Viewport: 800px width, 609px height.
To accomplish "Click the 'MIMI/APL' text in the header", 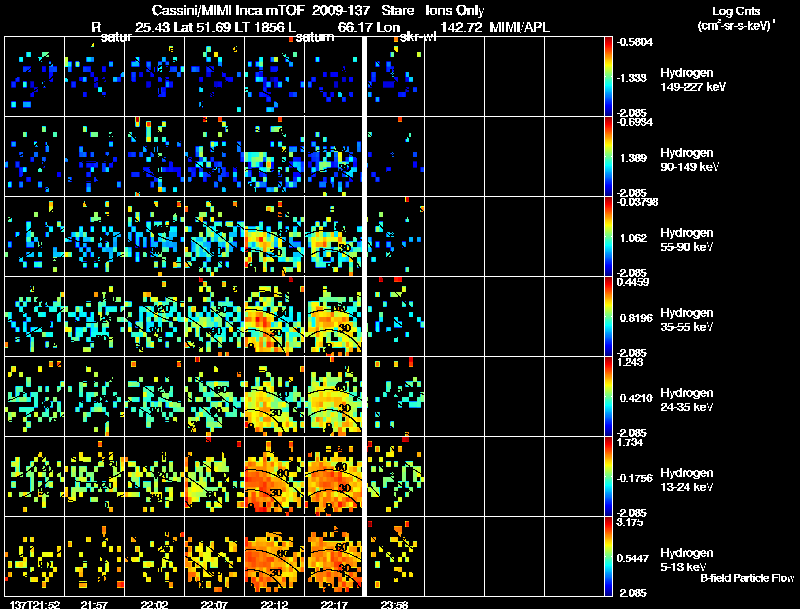I will [x=519, y=28].
